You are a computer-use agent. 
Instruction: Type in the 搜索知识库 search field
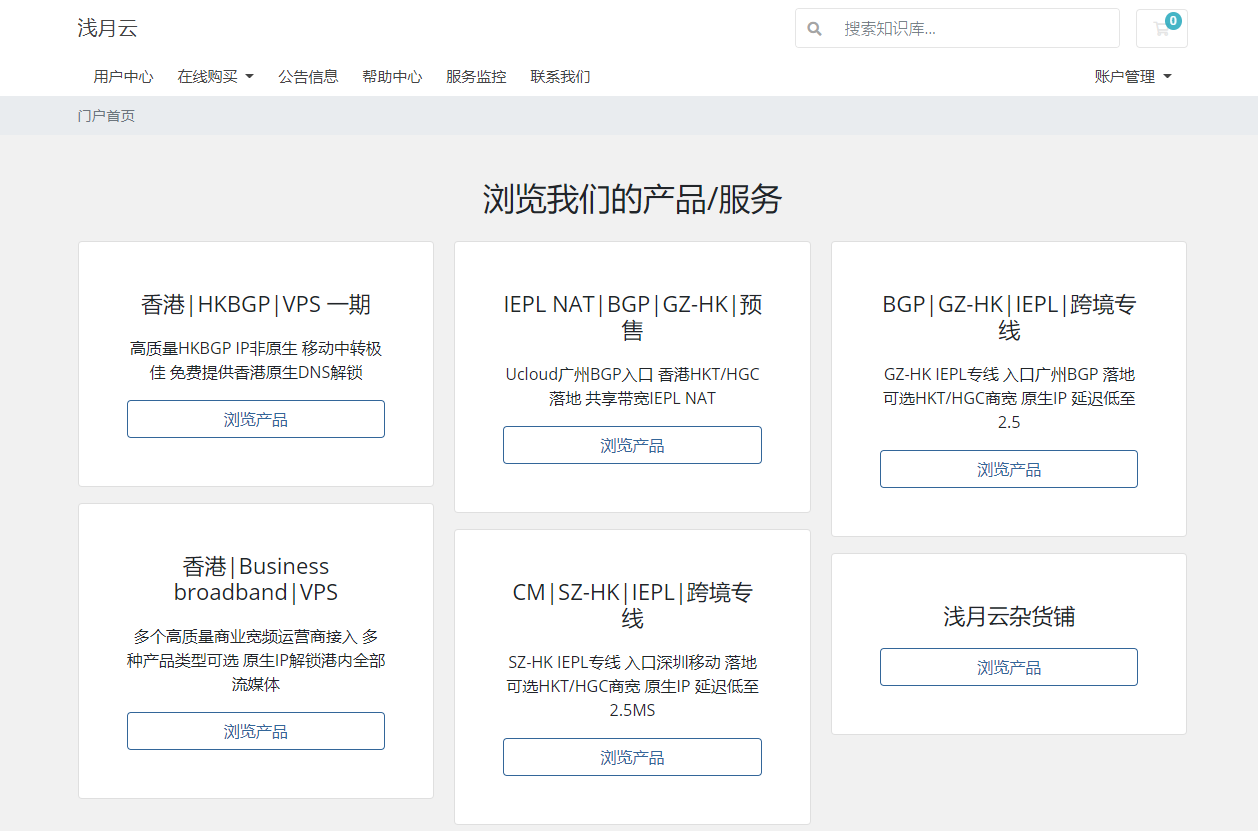point(970,29)
